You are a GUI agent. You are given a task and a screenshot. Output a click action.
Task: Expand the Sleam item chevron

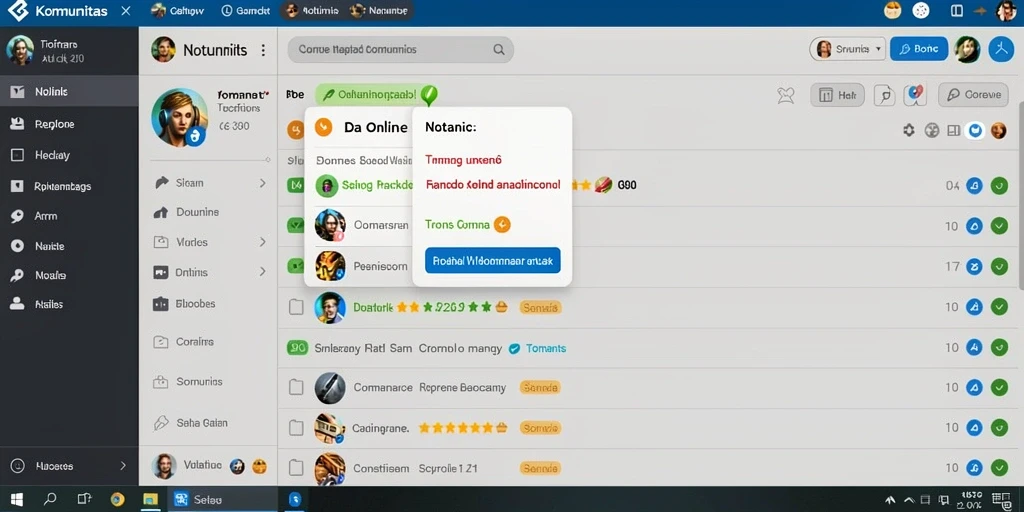(x=263, y=184)
